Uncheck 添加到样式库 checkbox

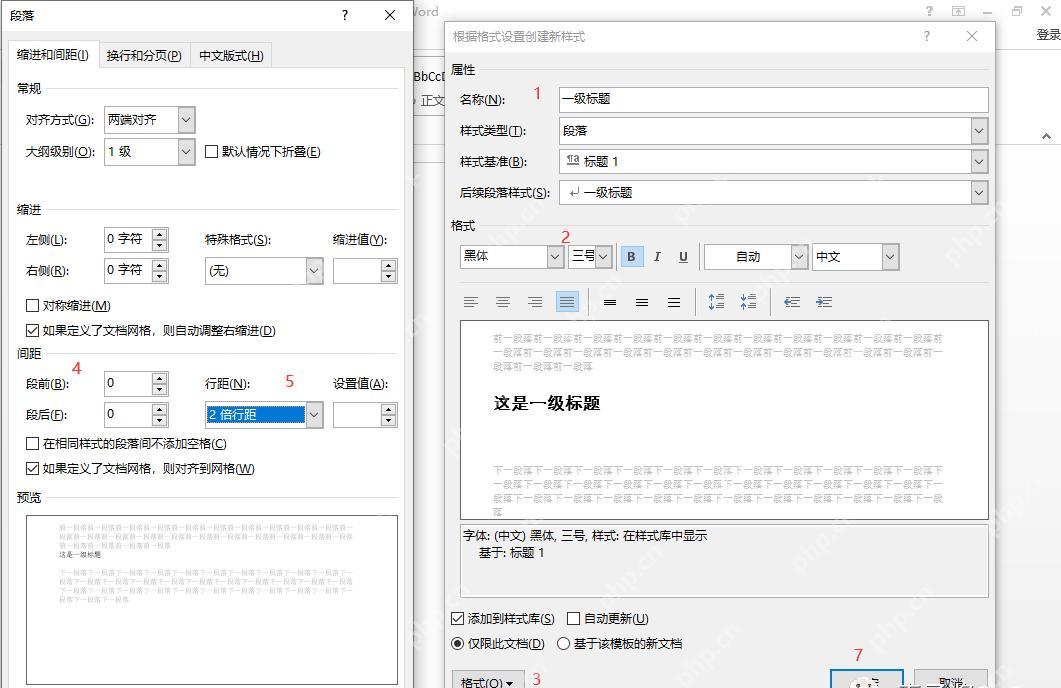457,618
